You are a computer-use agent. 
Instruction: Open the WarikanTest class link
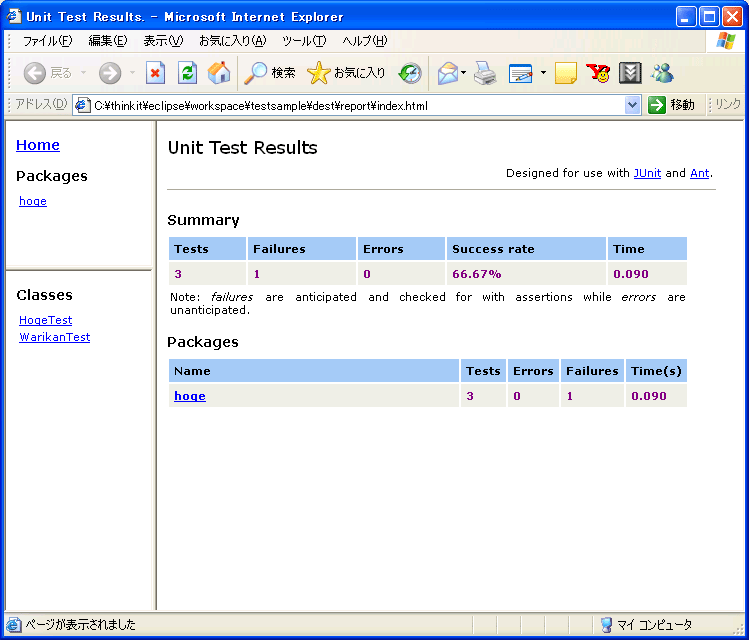54,337
